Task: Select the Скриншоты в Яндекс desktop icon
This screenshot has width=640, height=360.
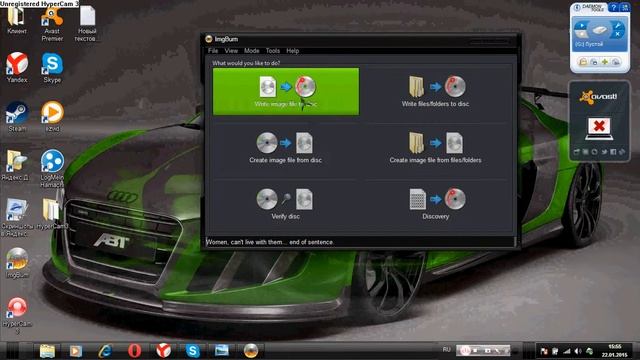Action: coord(16,217)
